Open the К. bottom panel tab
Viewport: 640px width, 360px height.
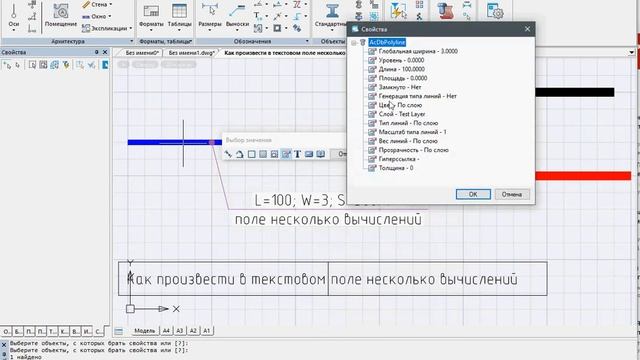pos(64,331)
